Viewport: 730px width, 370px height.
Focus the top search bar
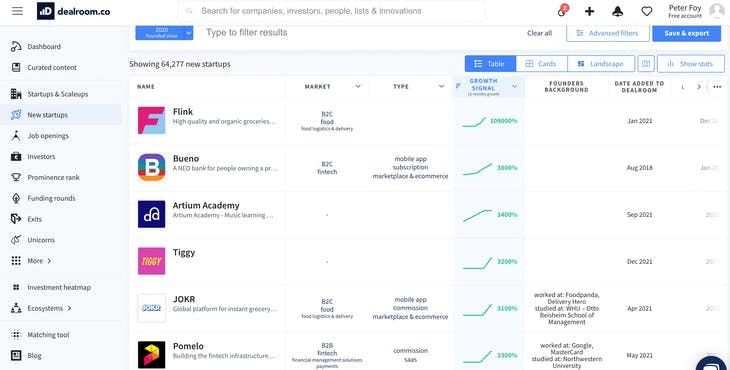(331, 11)
